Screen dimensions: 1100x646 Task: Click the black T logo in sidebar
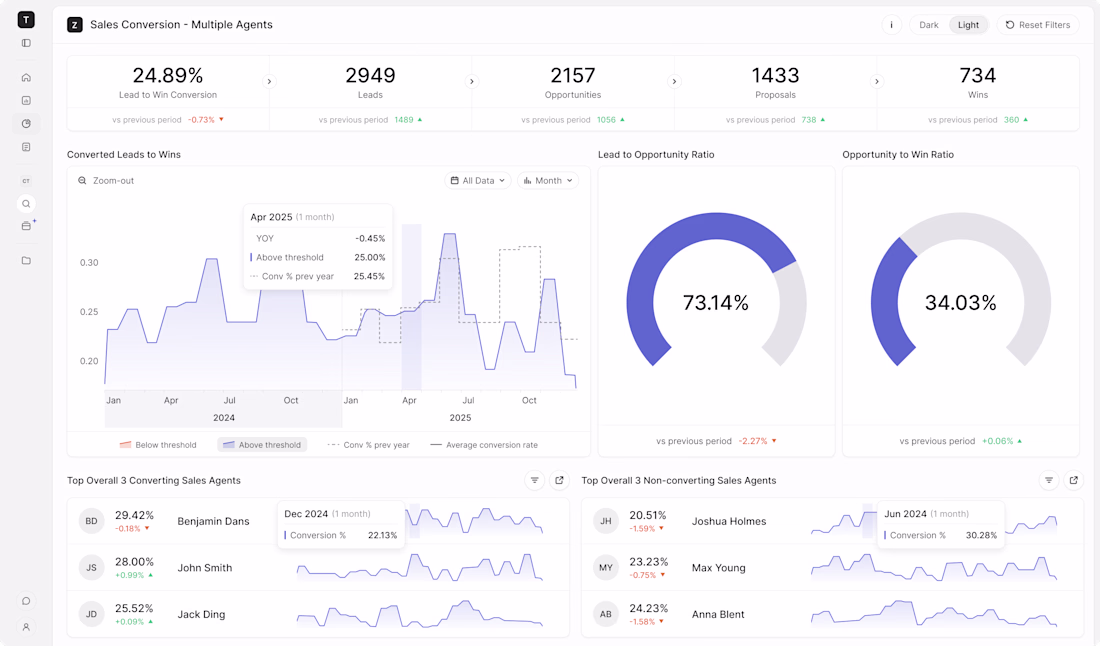(26, 20)
